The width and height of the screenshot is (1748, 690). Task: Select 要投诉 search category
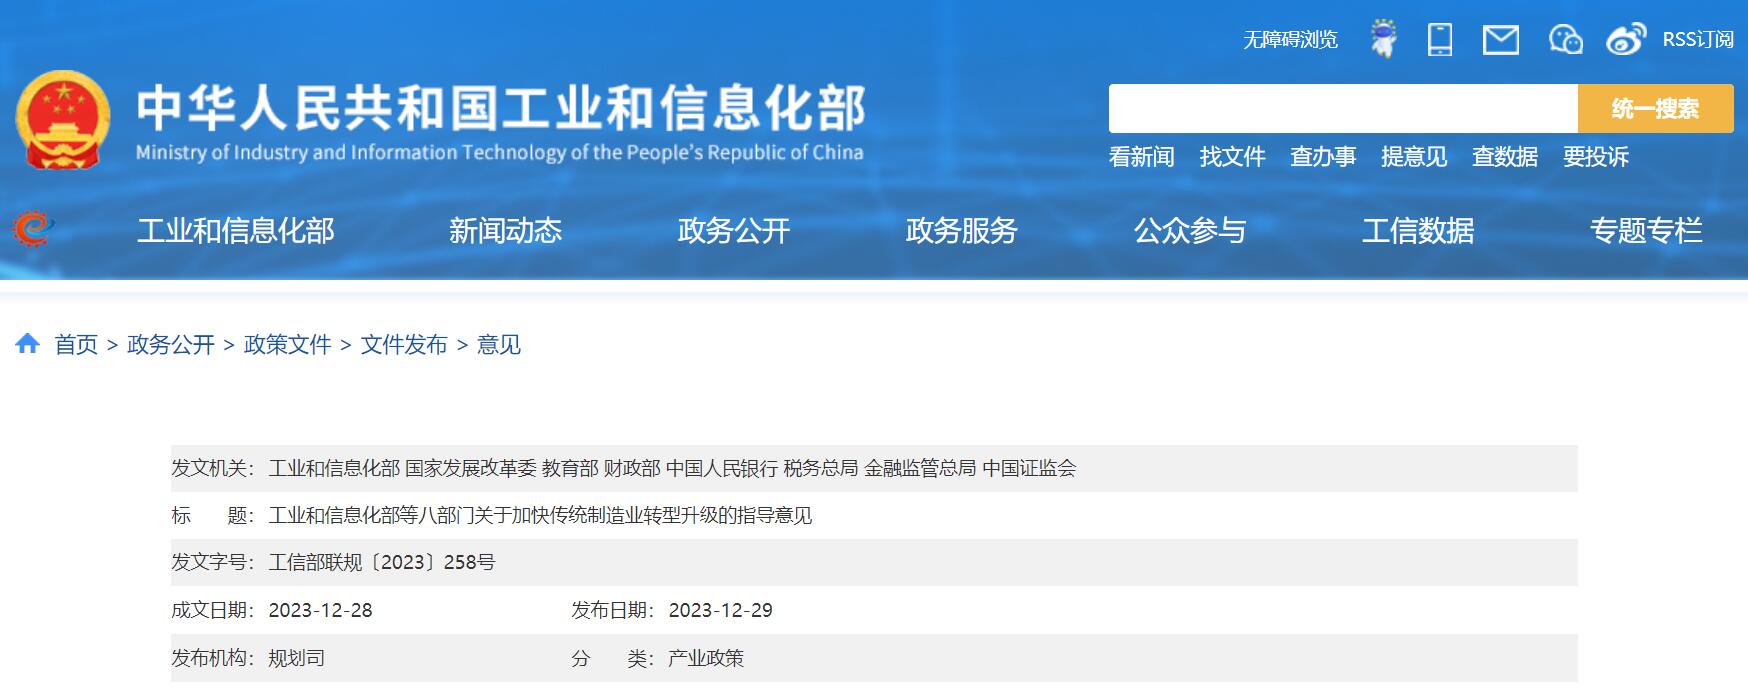[1596, 157]
